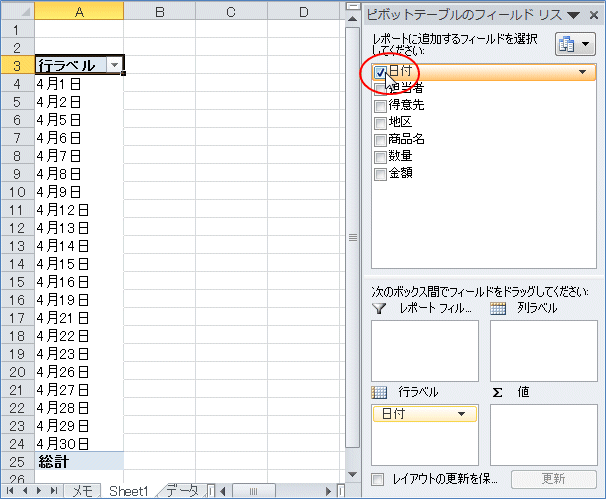
Task: Click the horizontal scrollbar right arrow
Action: point(328,491)
